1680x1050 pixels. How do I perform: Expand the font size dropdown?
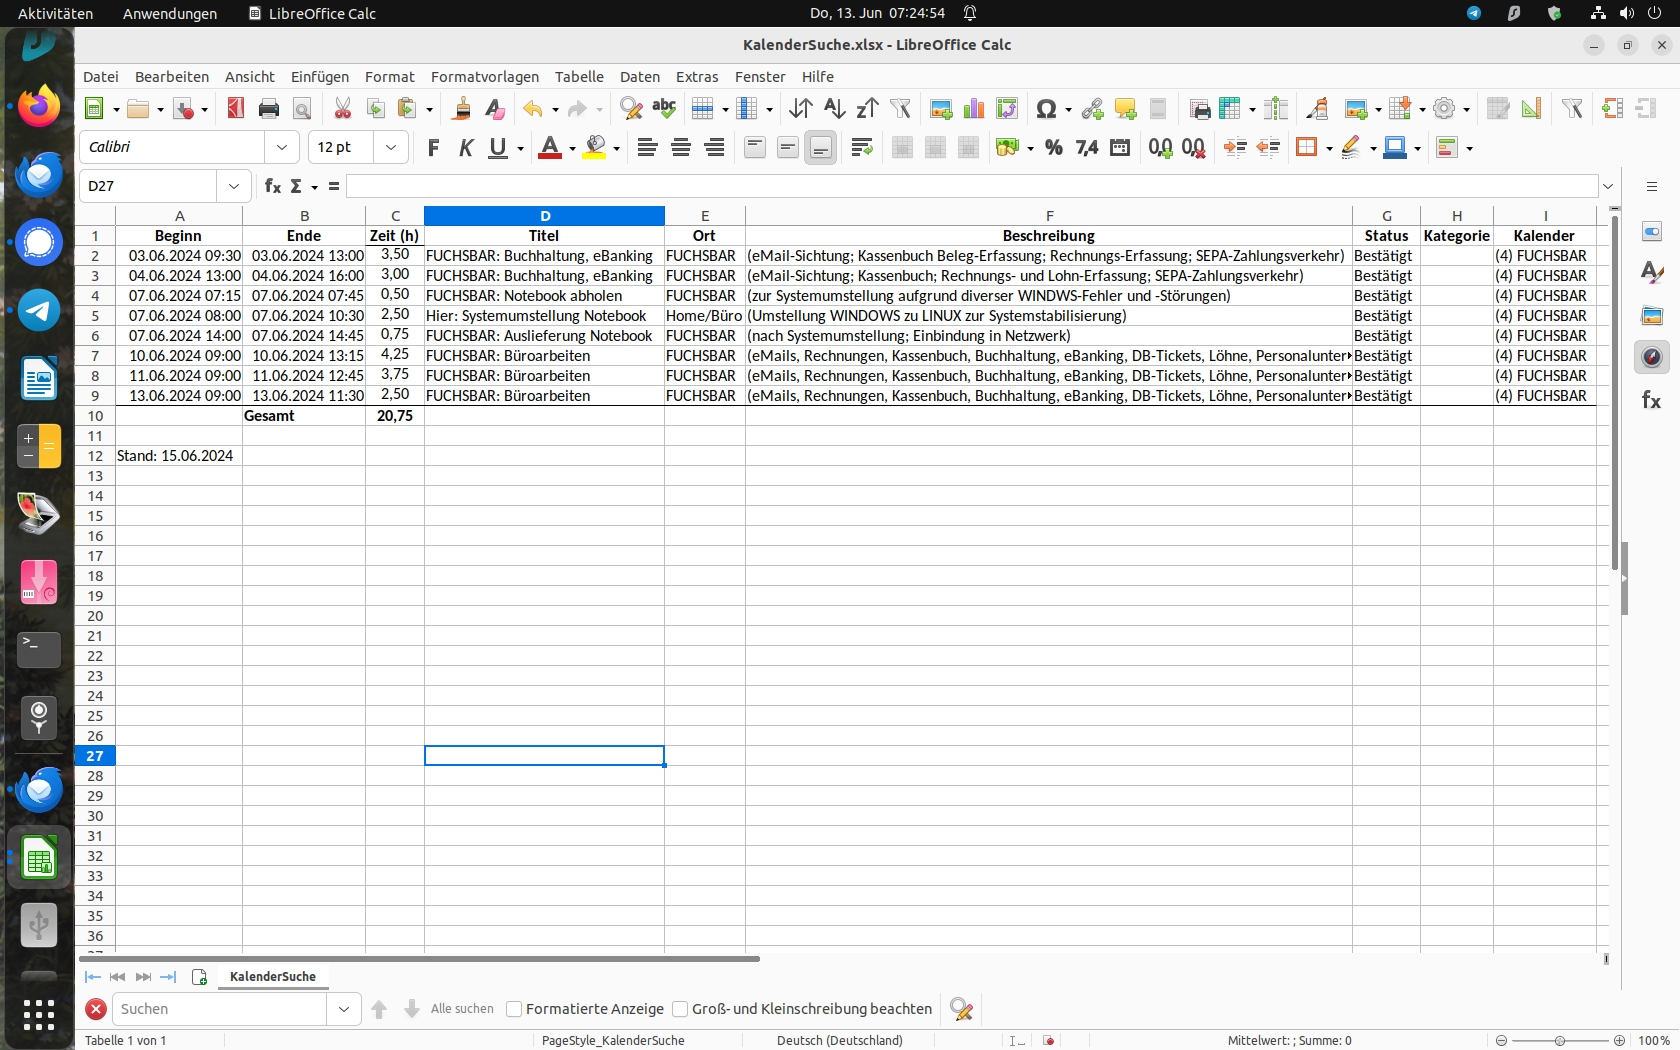(x=391, y=148)
